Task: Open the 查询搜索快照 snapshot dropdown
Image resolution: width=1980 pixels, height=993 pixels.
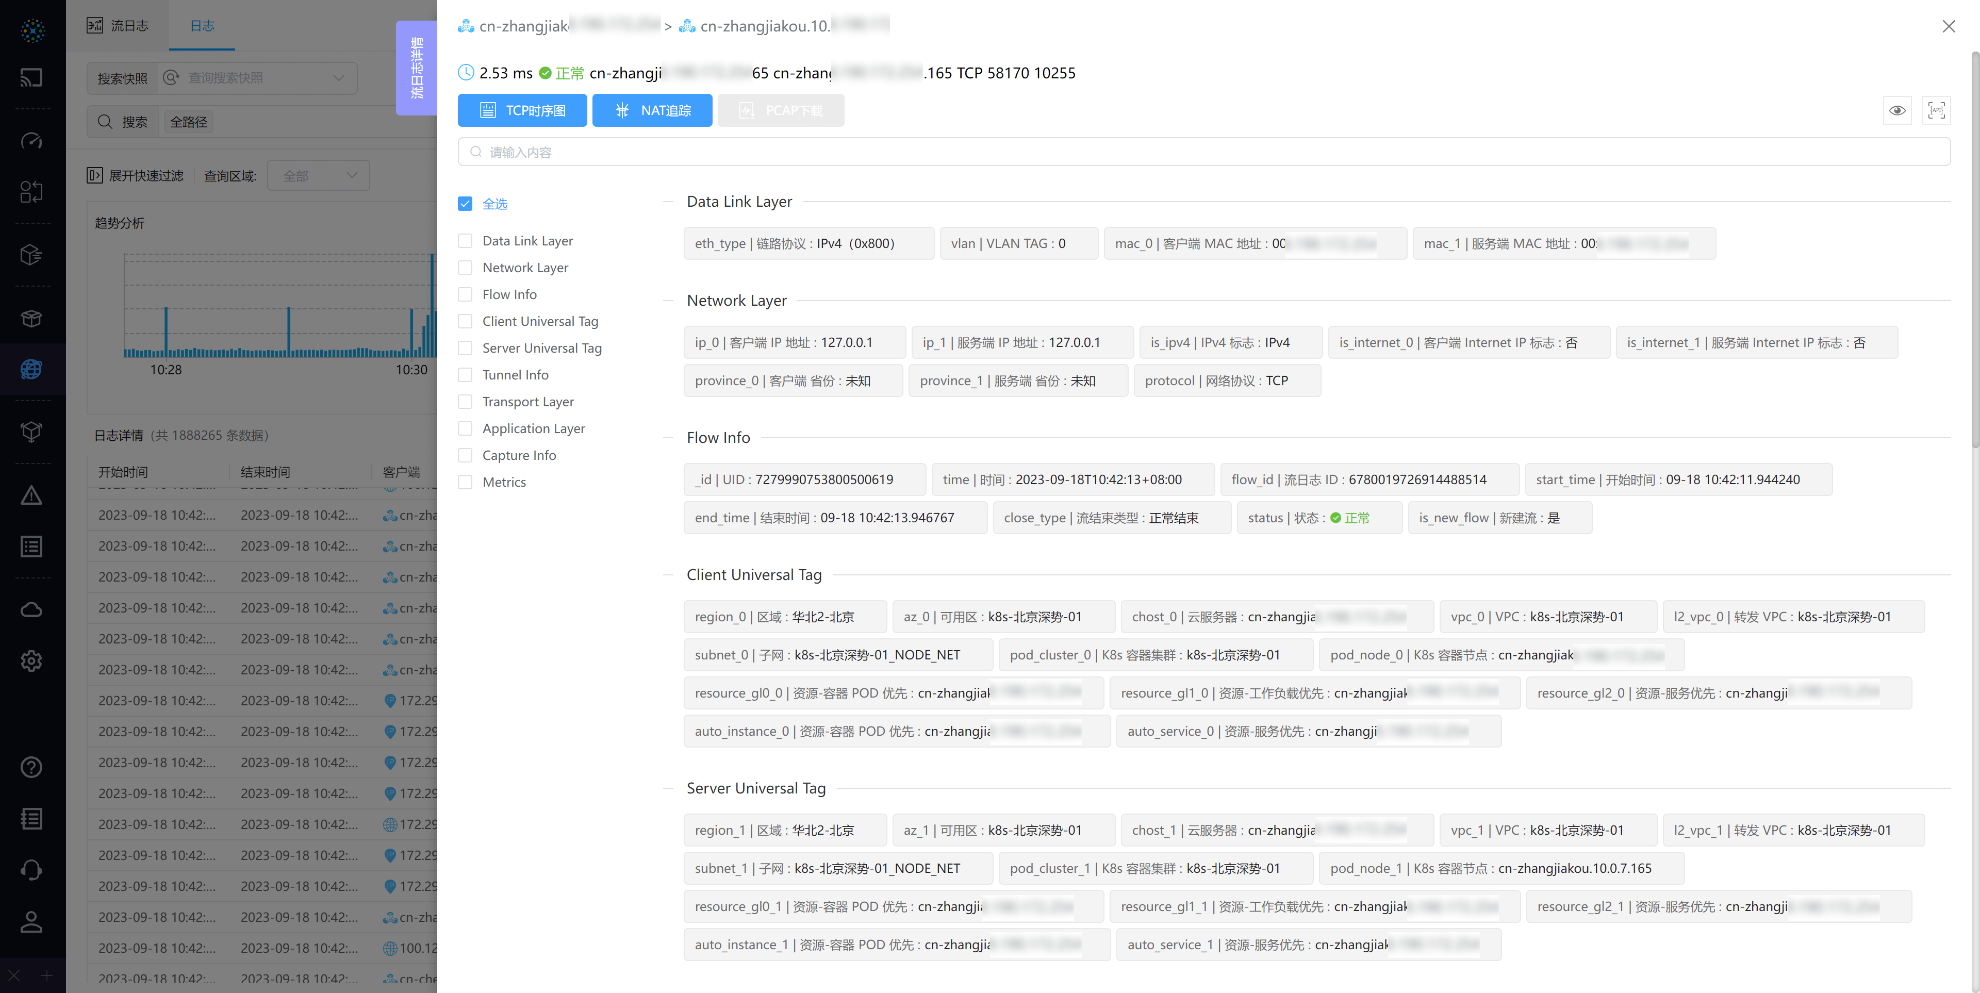Action: [257, 78]
